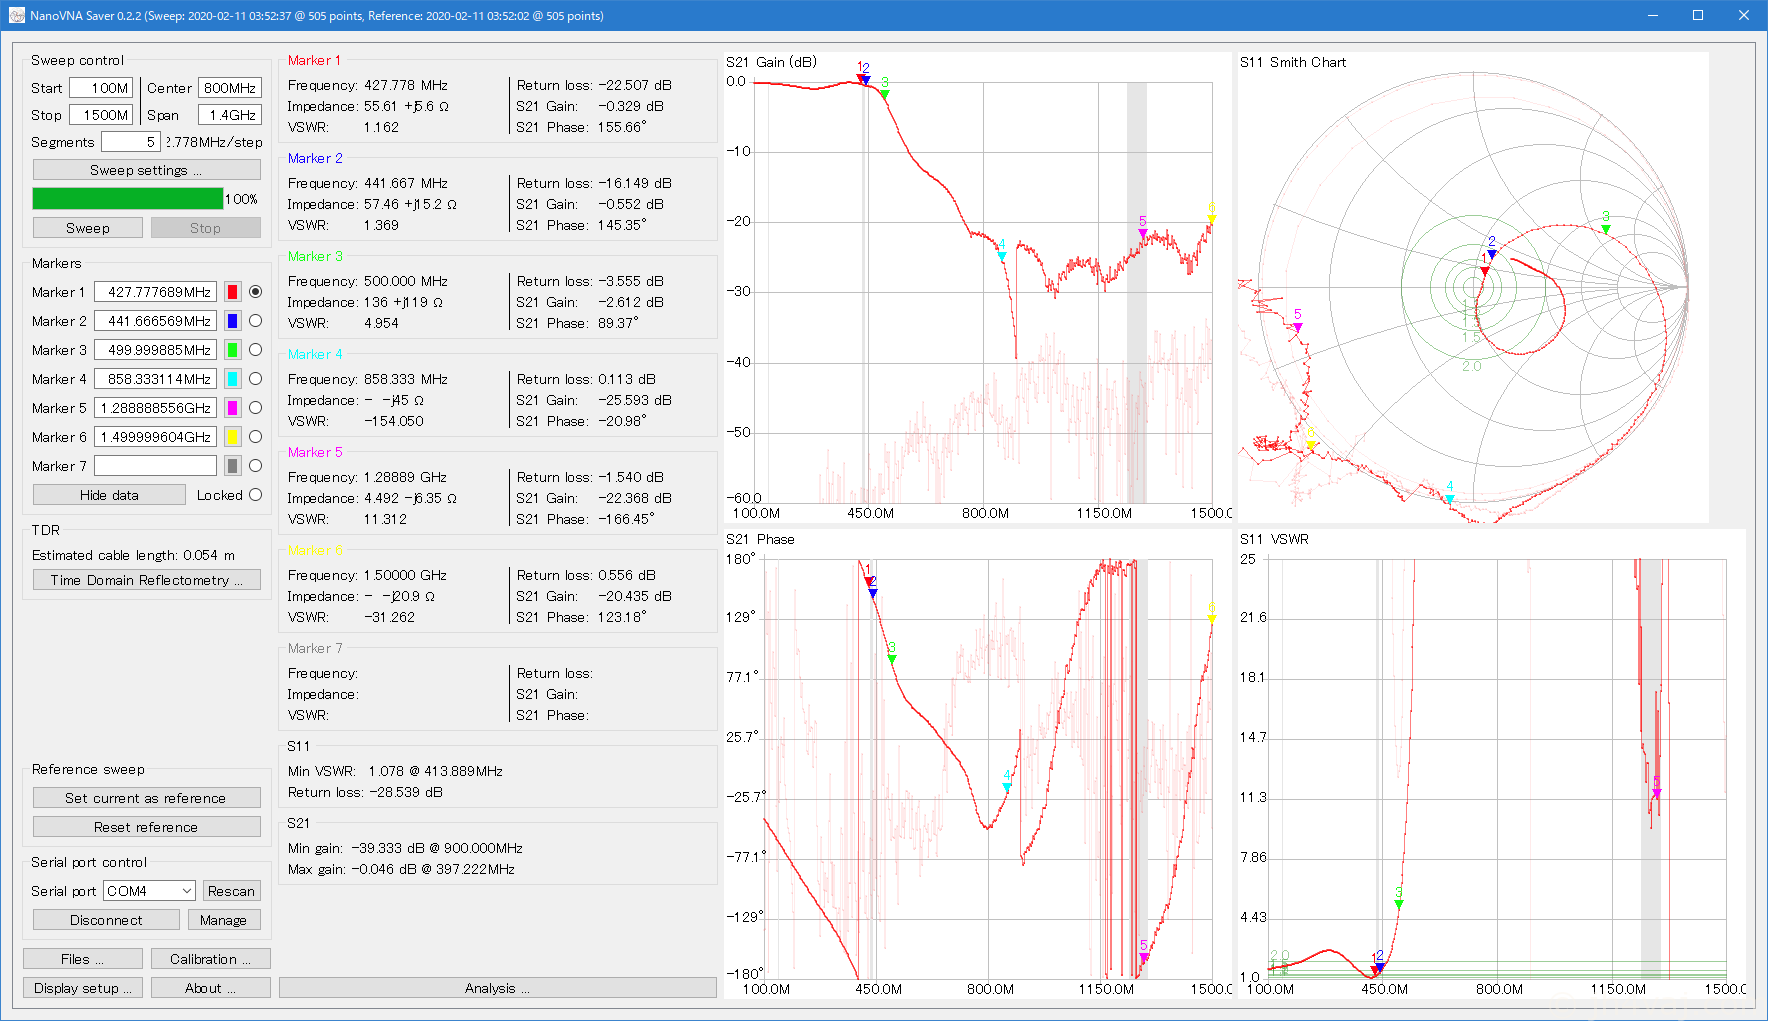Expand the Serial port COM4 dropdown
The height and width of the screenshot is (1021, 1768).
pyautogui.click(x=149, y=891)
